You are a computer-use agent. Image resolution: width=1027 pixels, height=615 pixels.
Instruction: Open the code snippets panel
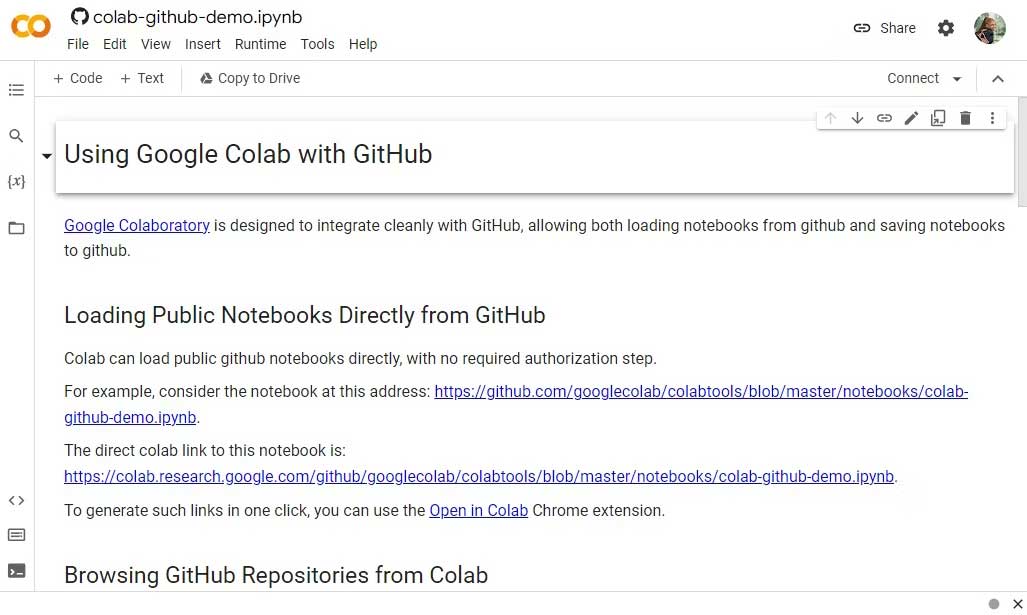point(16,500)
